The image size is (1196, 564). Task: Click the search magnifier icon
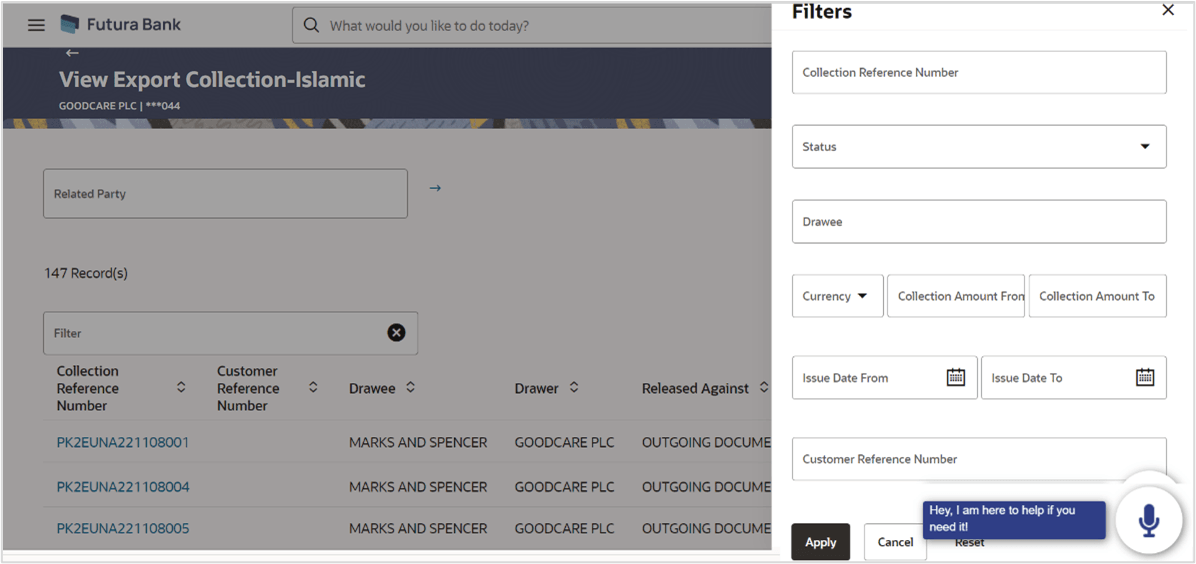tap(310, 25)
